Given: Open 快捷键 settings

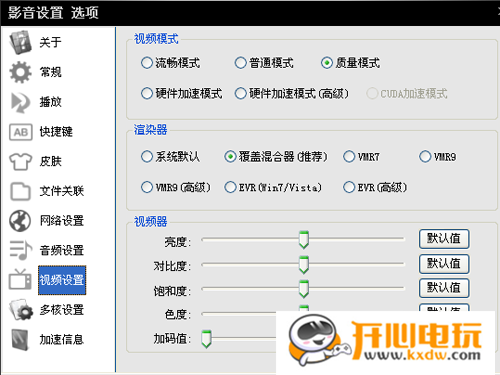Looking at the screenshot, I should (x=56, y=132).
